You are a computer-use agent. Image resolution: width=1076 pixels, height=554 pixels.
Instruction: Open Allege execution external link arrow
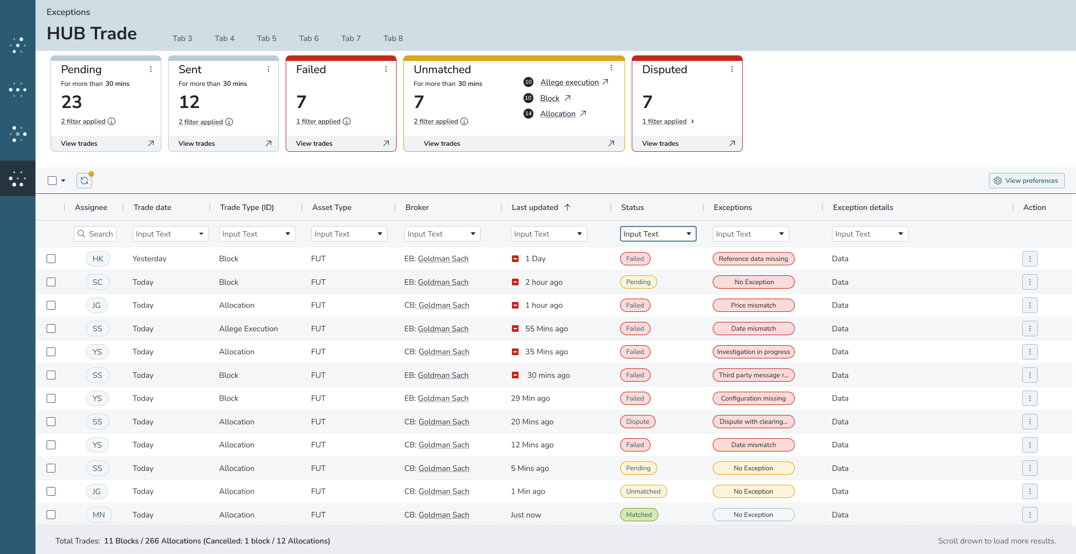point(605,83)
